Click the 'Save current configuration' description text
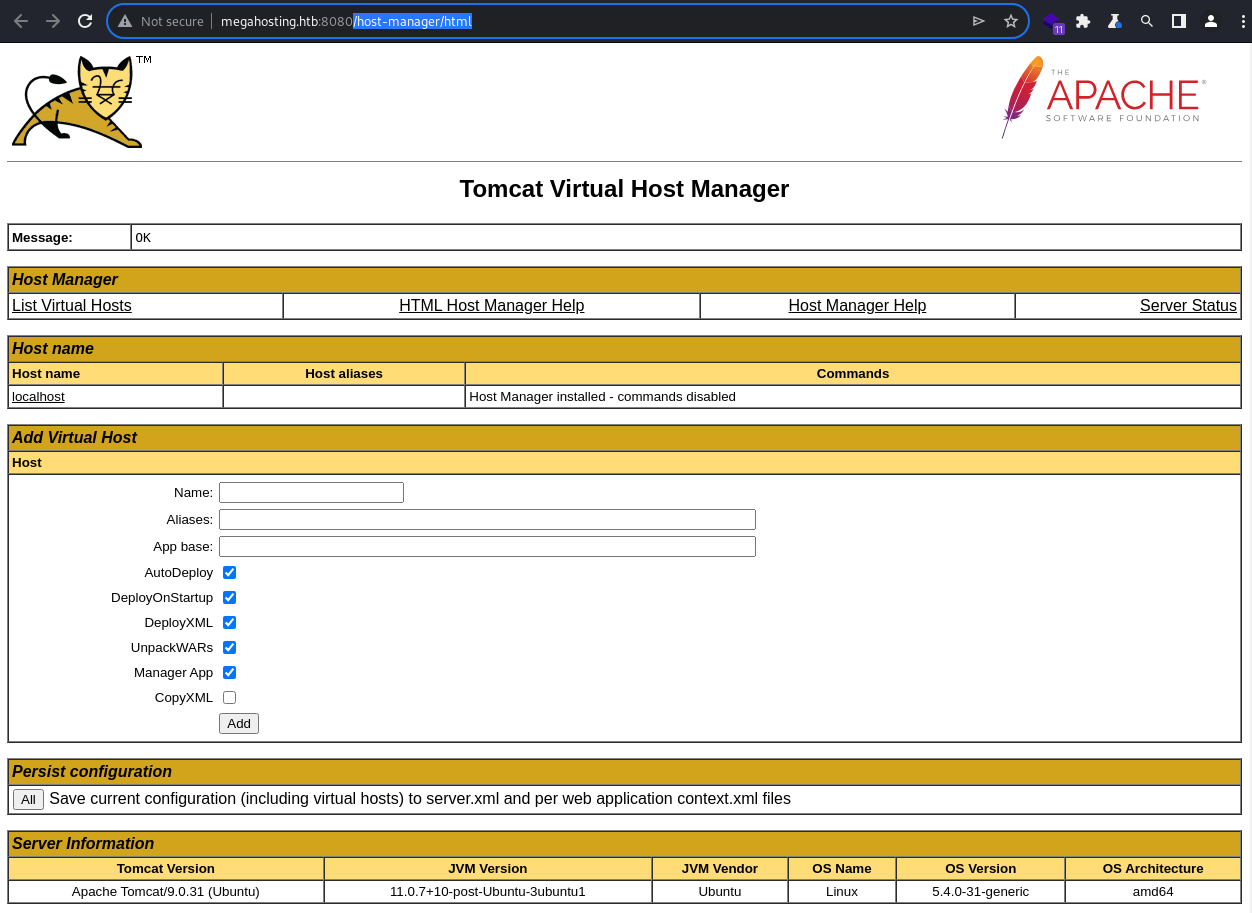Screen dimensions: 1252x913 pos(420,799)
